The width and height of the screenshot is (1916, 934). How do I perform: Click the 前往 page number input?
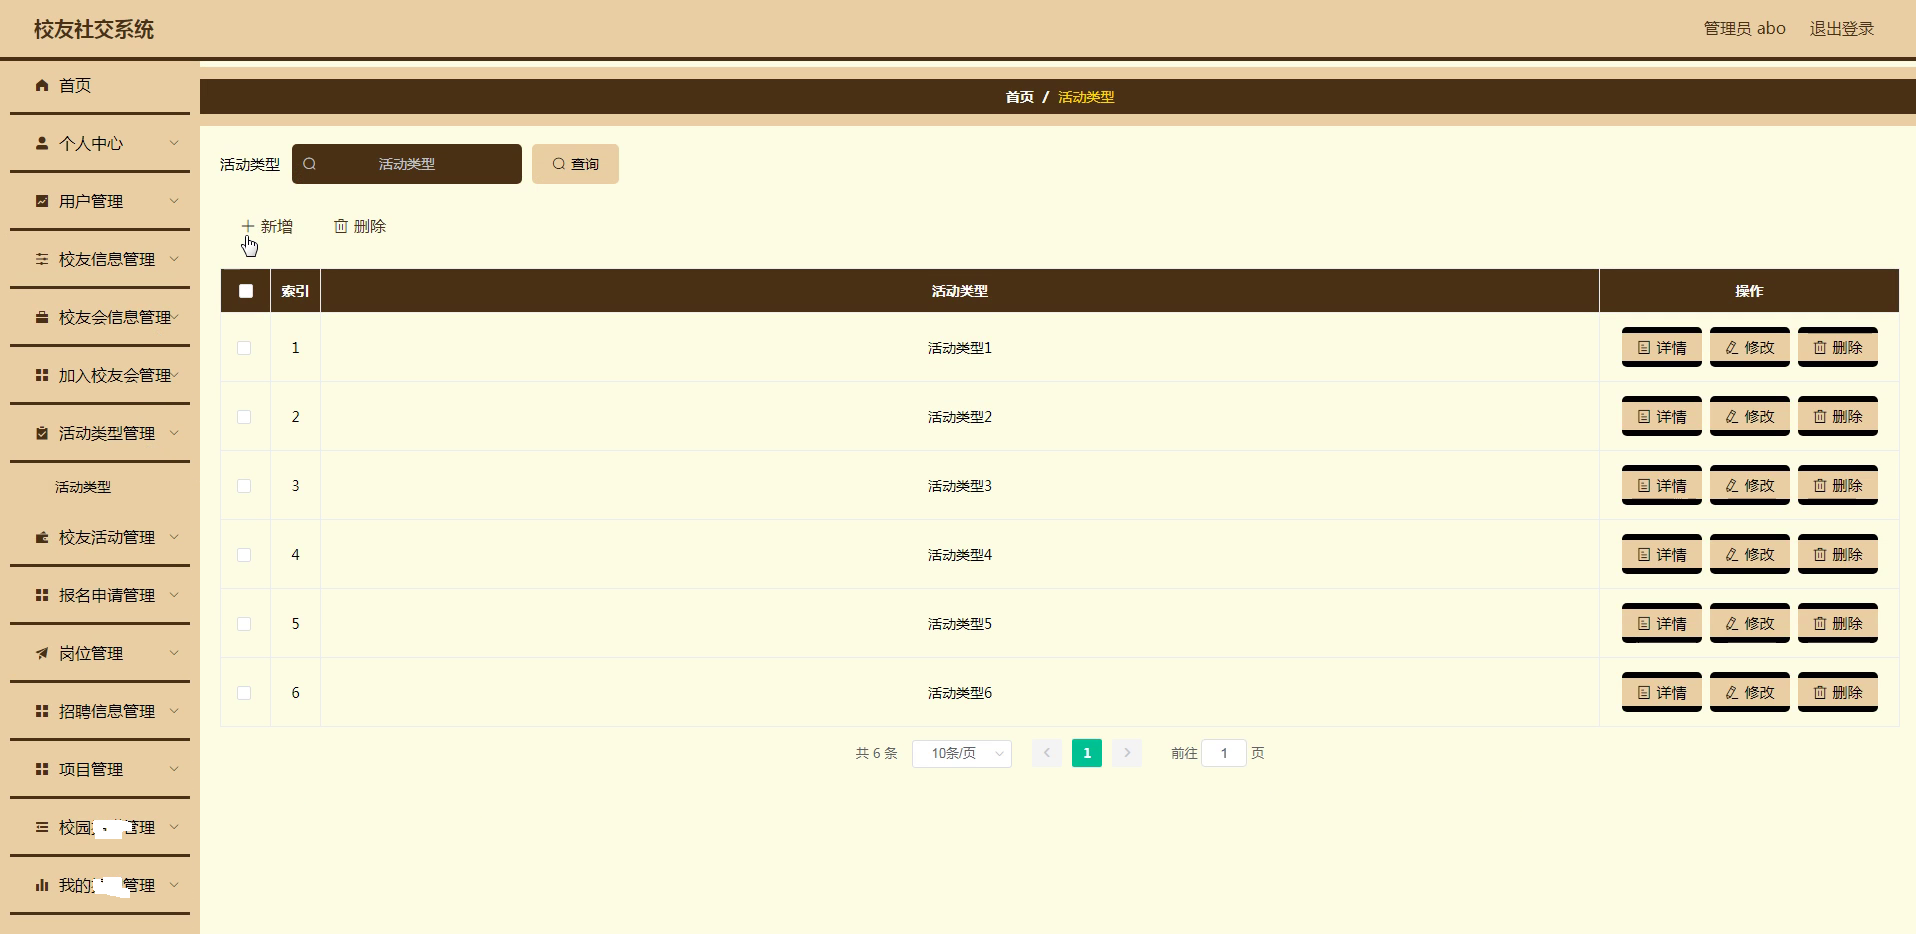click(x=1224, y=753)
